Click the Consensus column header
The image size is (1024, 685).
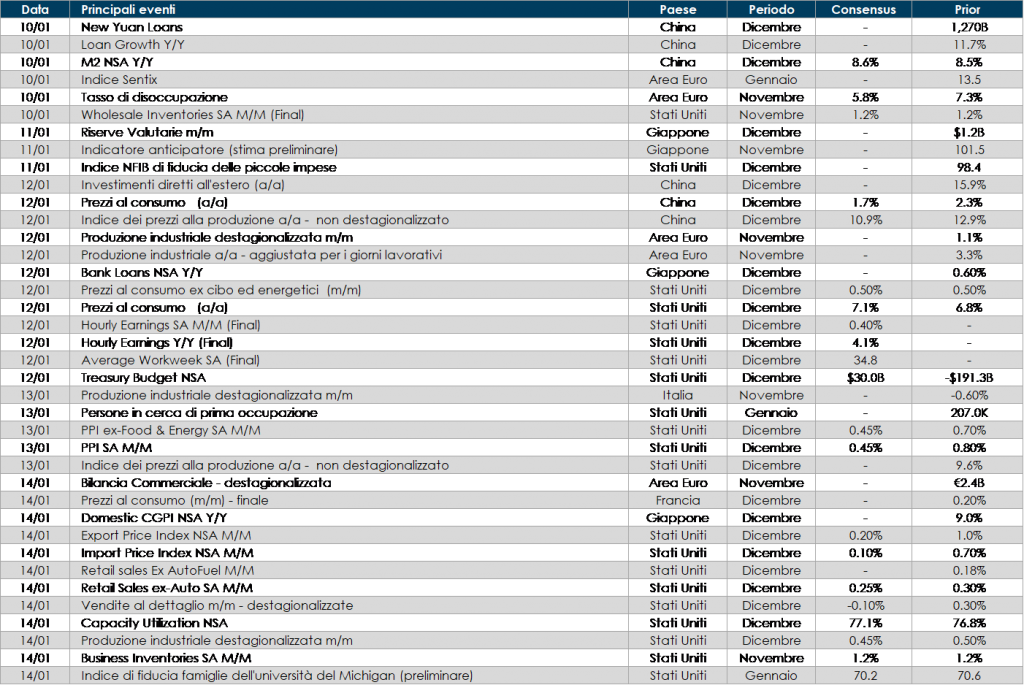866,9
